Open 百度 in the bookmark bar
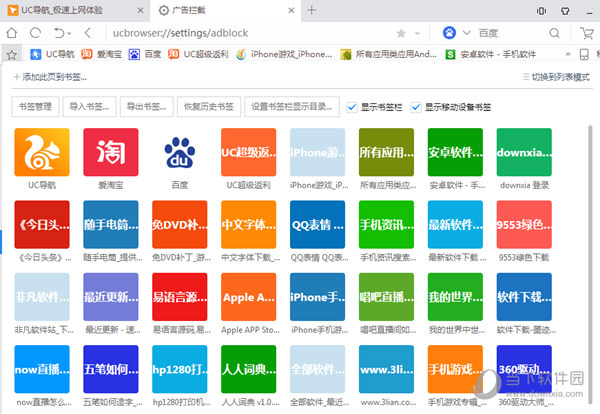 [x=145, y=54]
